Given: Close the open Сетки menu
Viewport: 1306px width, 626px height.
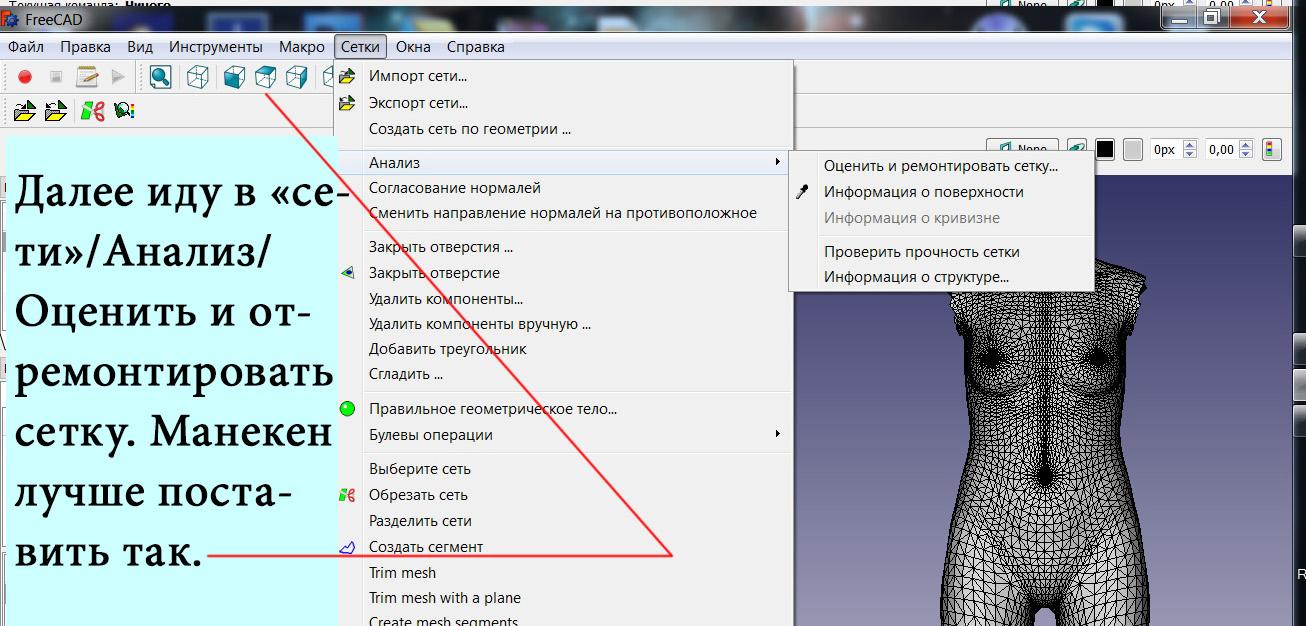Looking at the screenshot, I should click(360, 47).
